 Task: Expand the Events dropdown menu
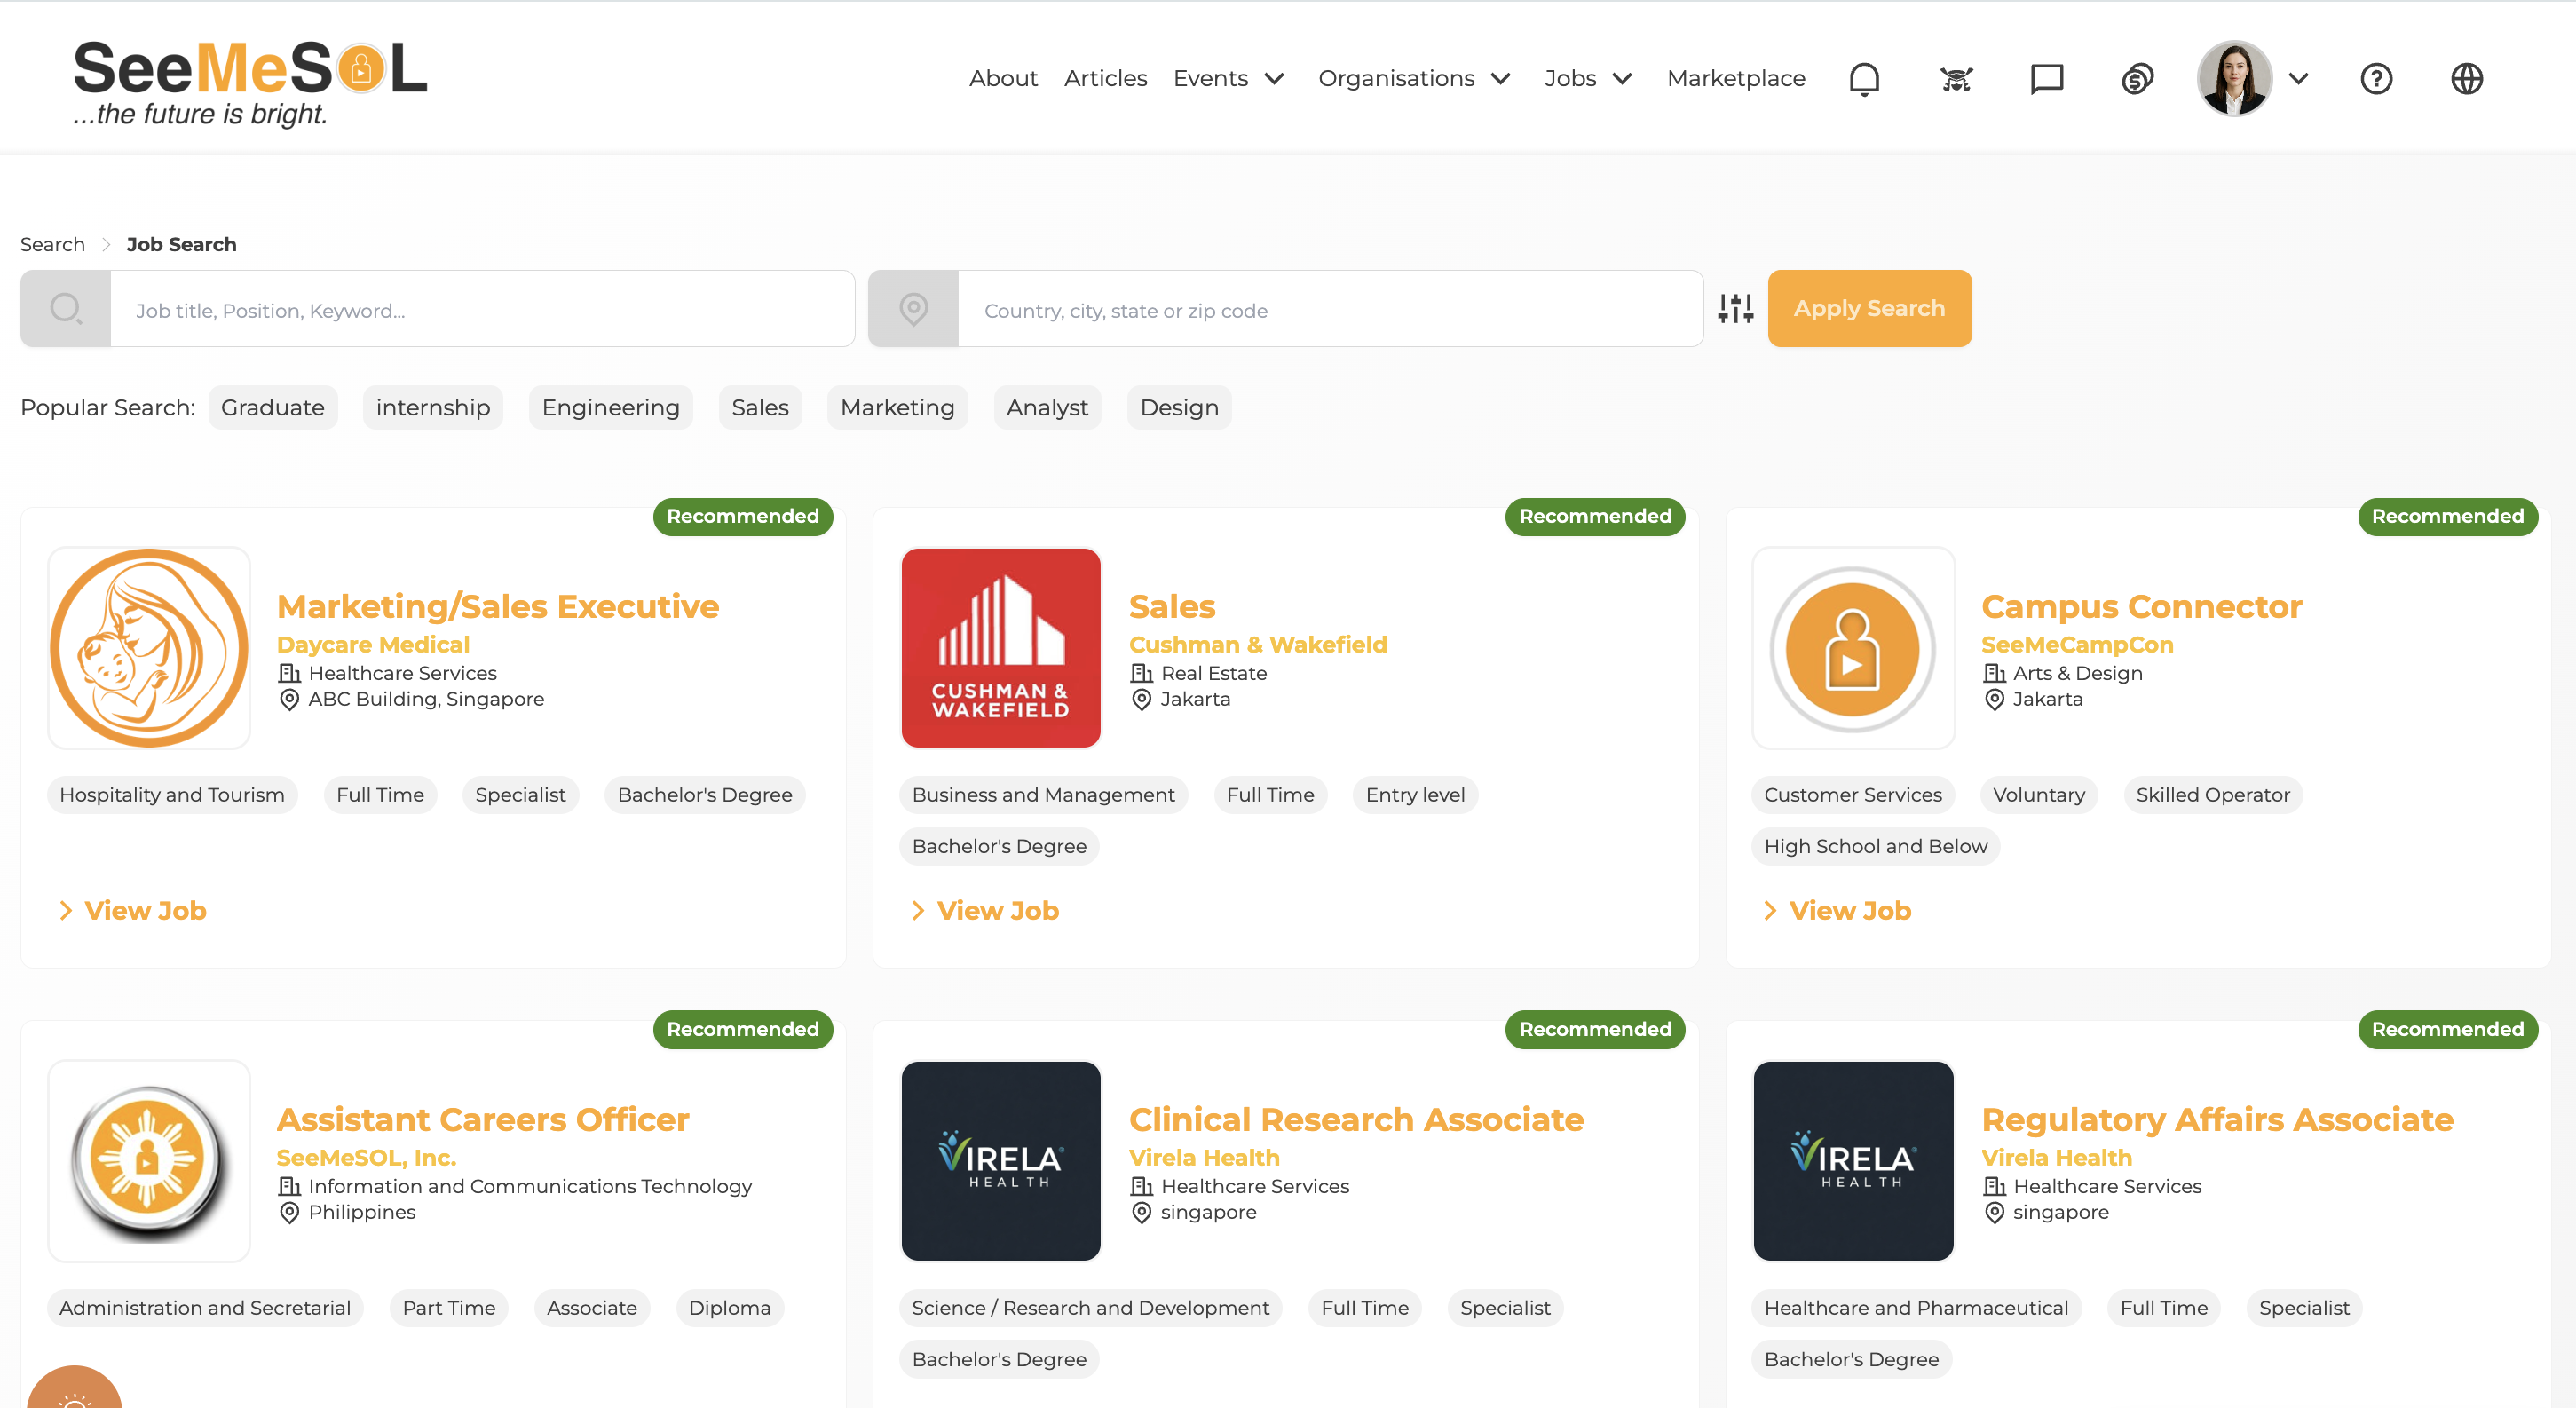click(x=1228, y=78)
